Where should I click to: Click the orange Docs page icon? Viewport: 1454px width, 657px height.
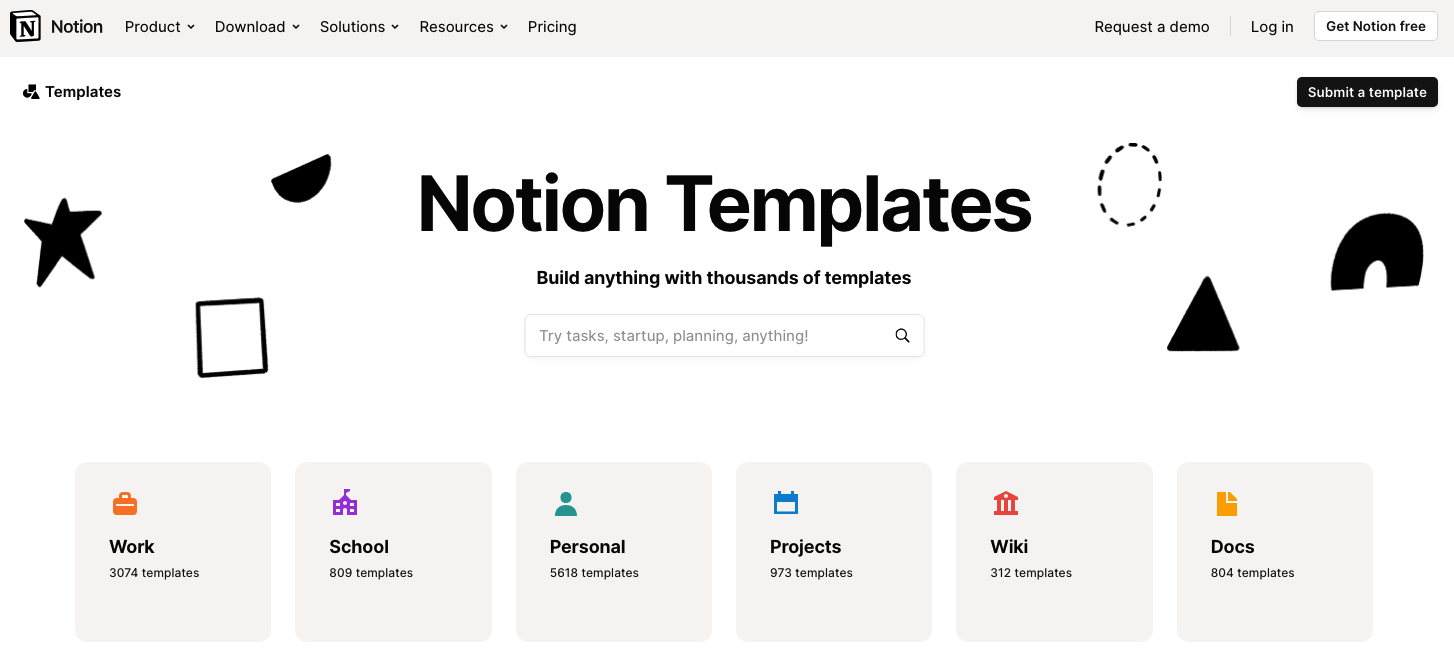[x=1227, y=503]
